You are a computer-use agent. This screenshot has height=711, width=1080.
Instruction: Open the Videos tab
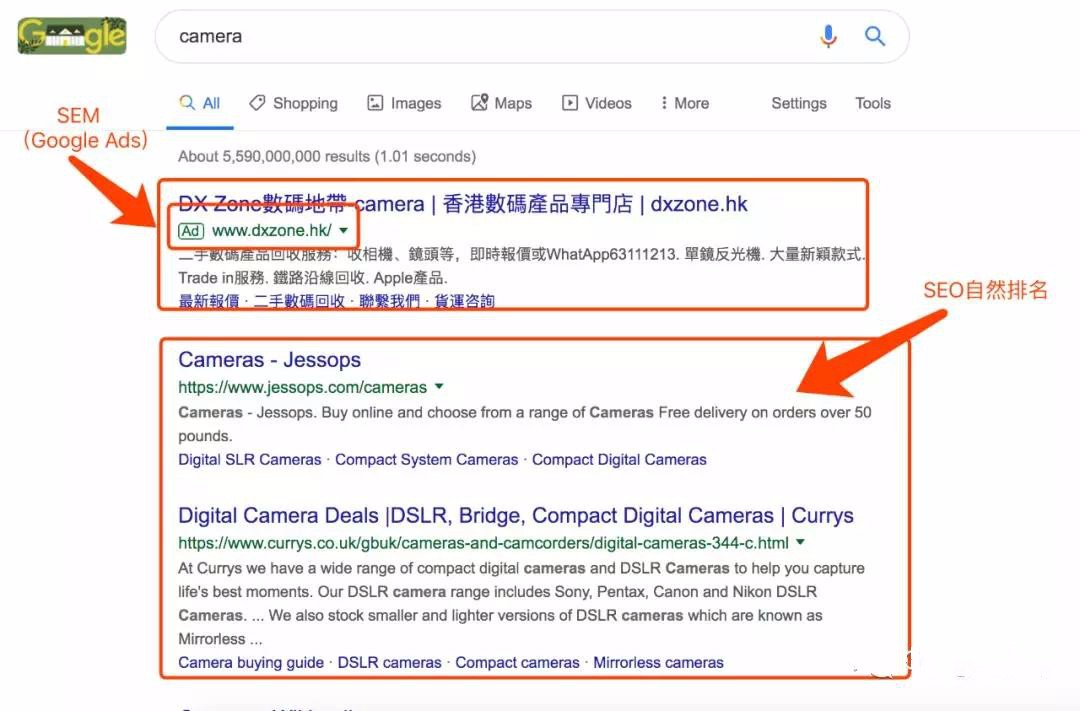597,103
